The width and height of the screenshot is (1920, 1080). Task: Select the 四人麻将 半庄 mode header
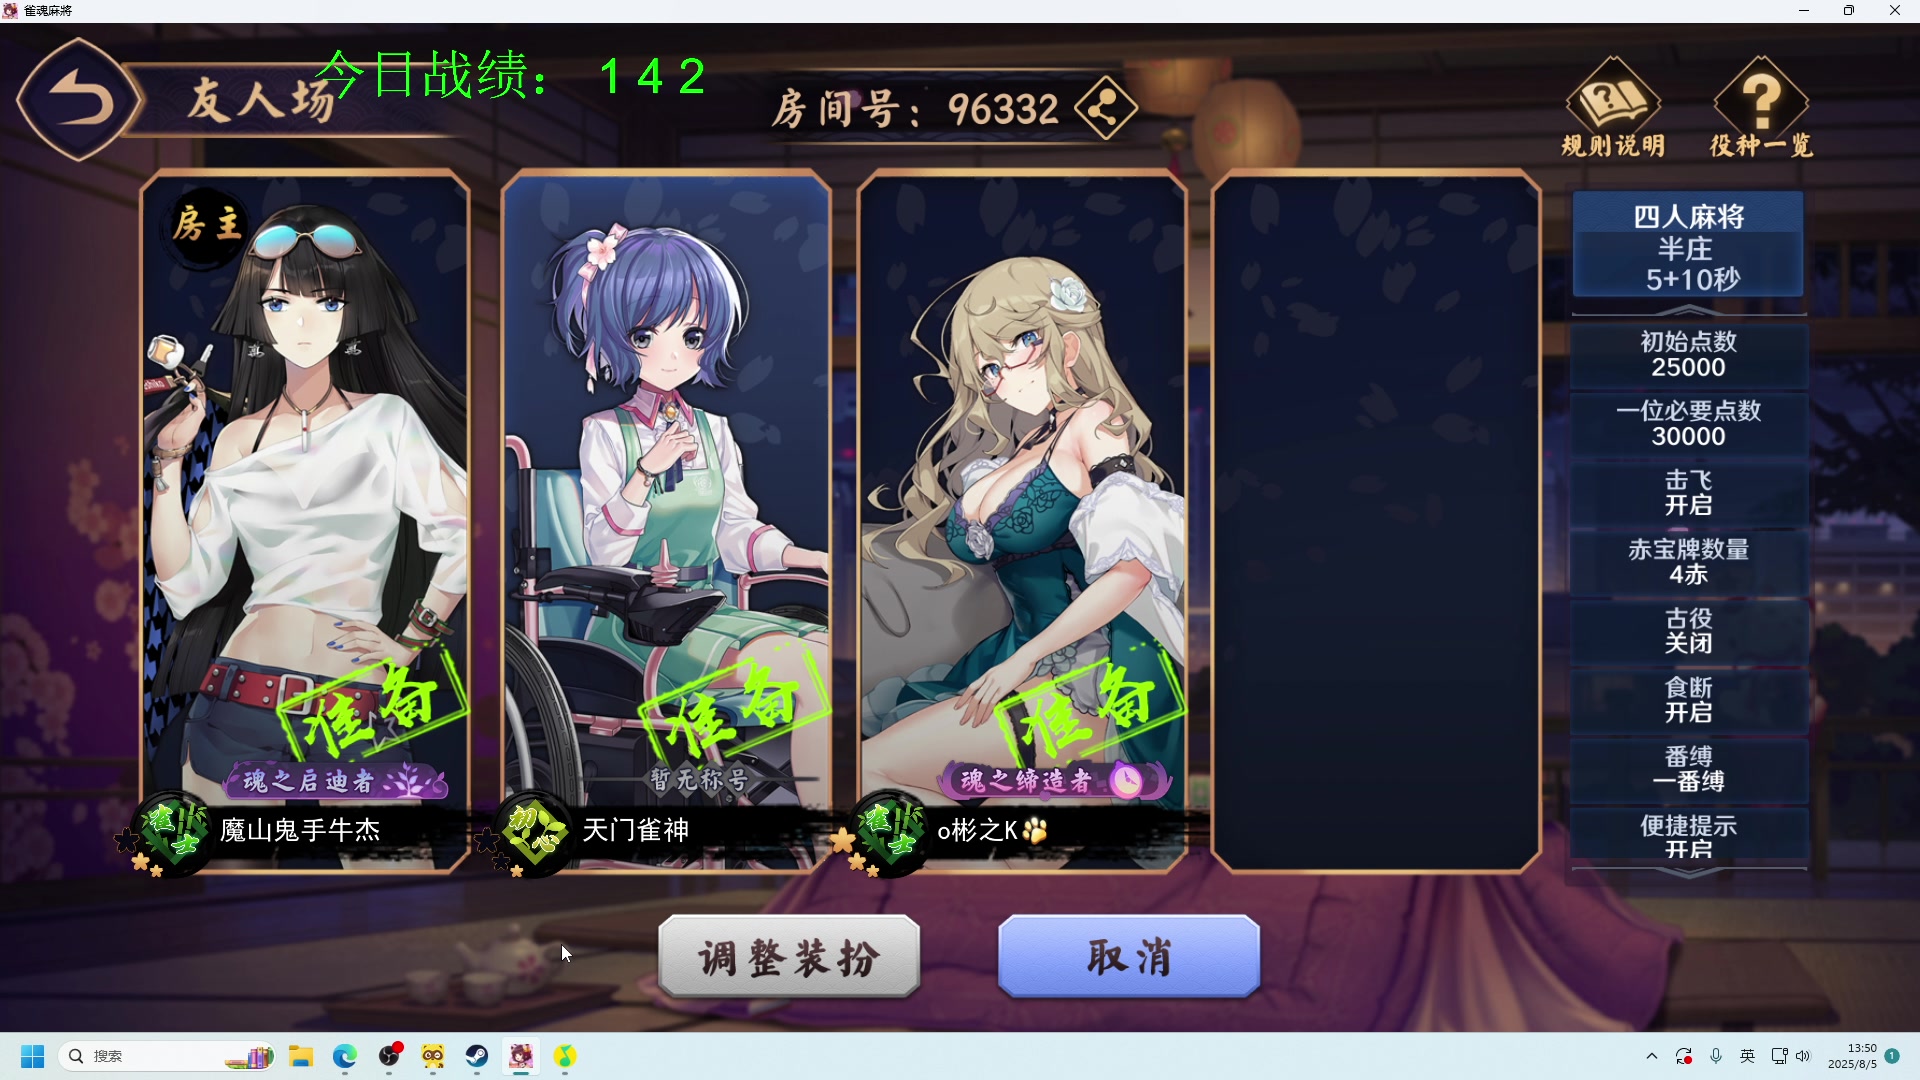(1689, 246)
